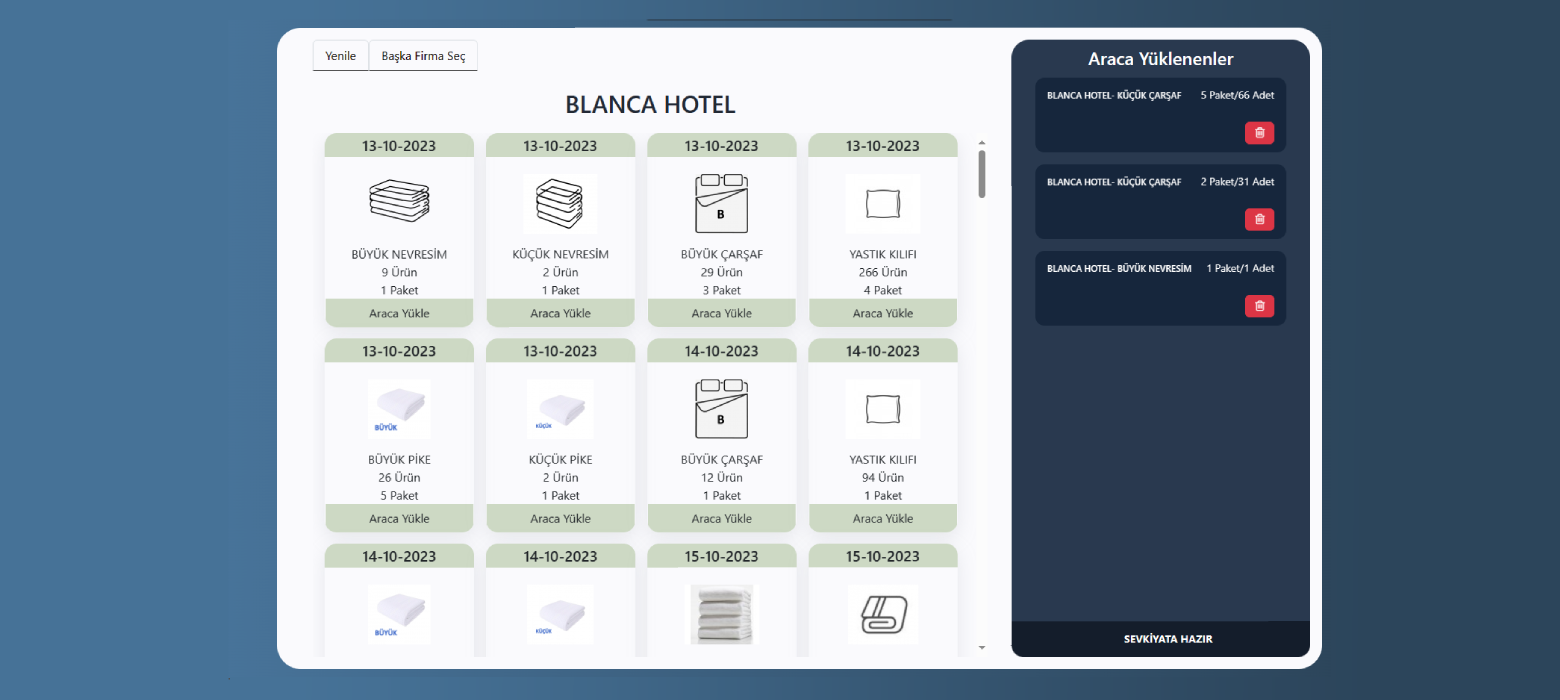The image size is (1560, 700).
Task: Click the bed sheet icon dated 14-10-2023
Action: [x=721, y=408]
